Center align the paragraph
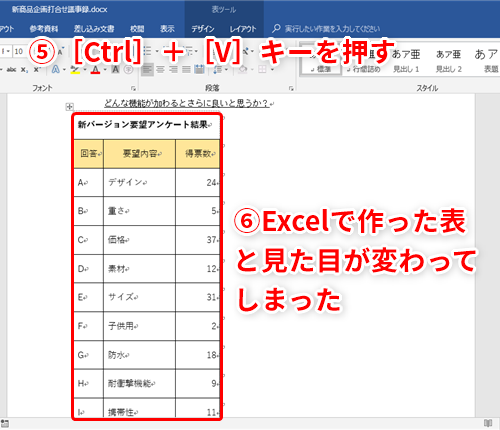The image size is (500, 430). tap(160, 69)
